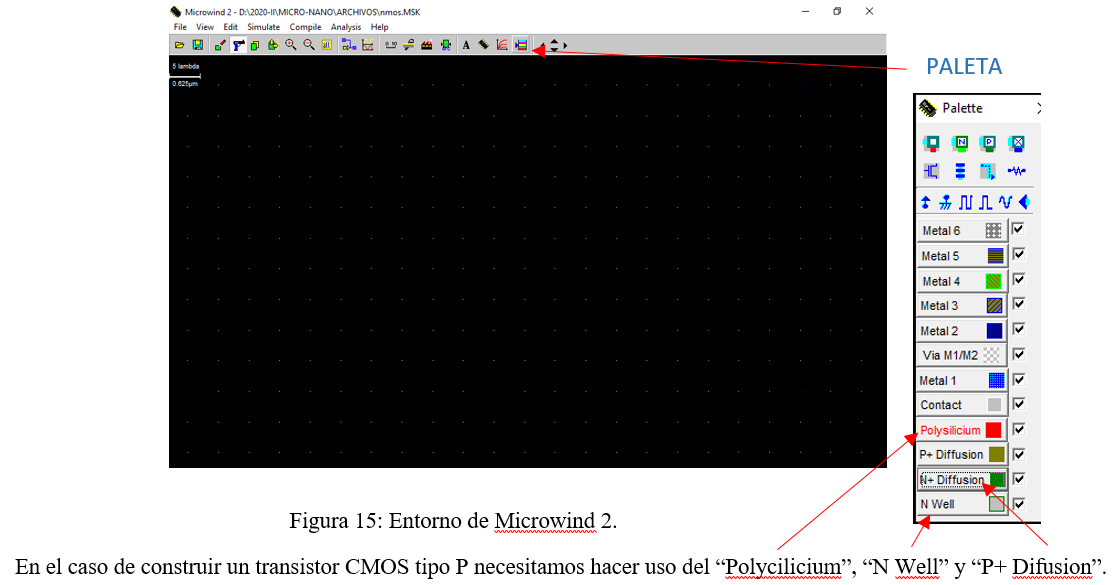Open the factory process steps icon
The image size is (1120, 585).
tap(426, 45)
